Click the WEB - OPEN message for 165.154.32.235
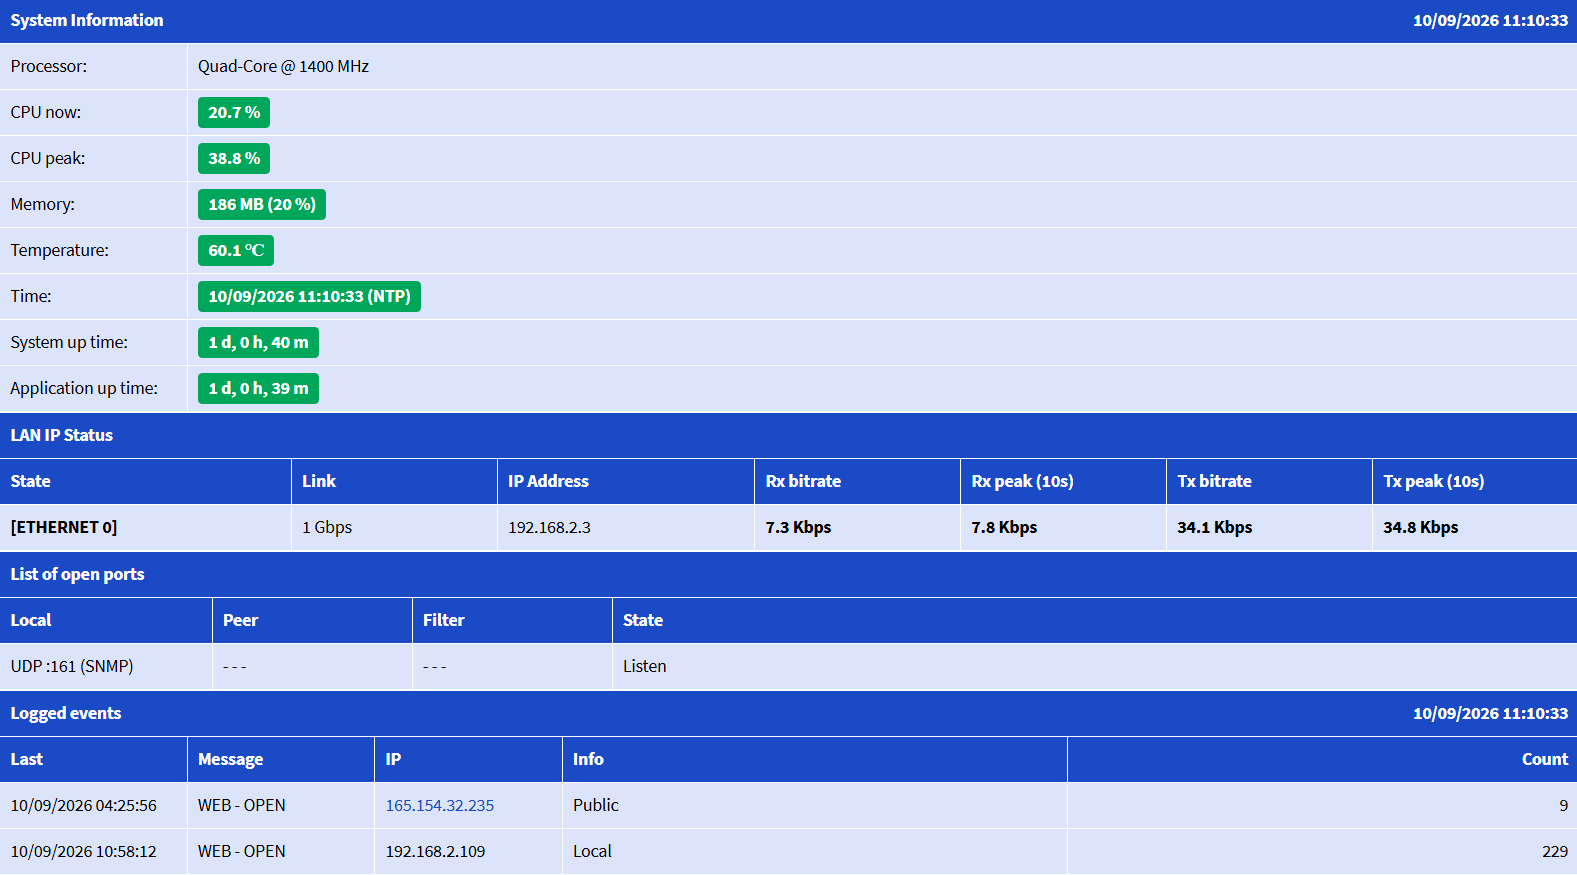 (x=241, y=805)
